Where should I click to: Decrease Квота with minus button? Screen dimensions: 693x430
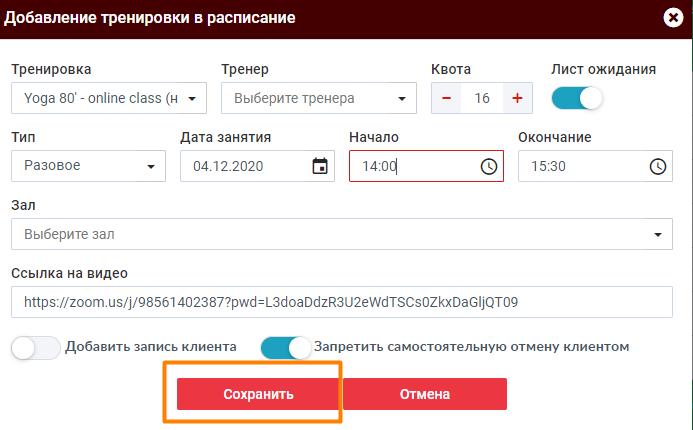pyautogui.click(x=446, y=98)
